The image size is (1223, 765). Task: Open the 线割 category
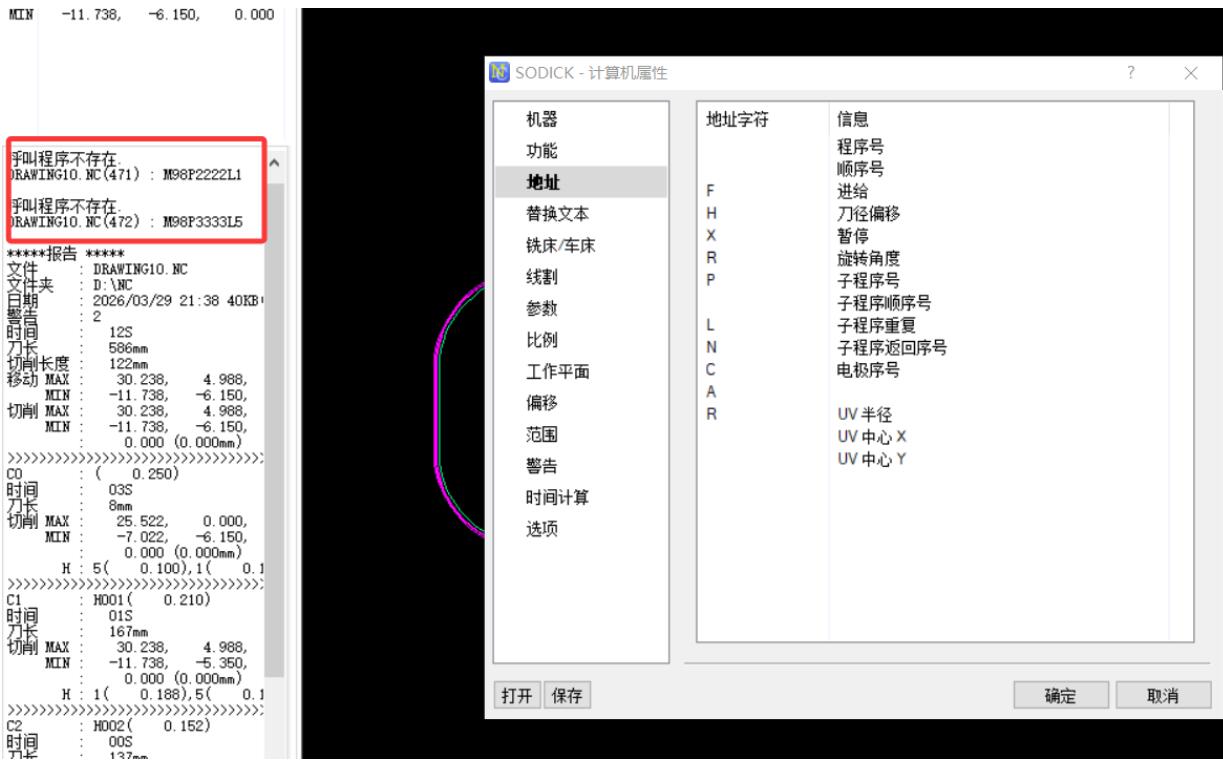tap(542, 277)
